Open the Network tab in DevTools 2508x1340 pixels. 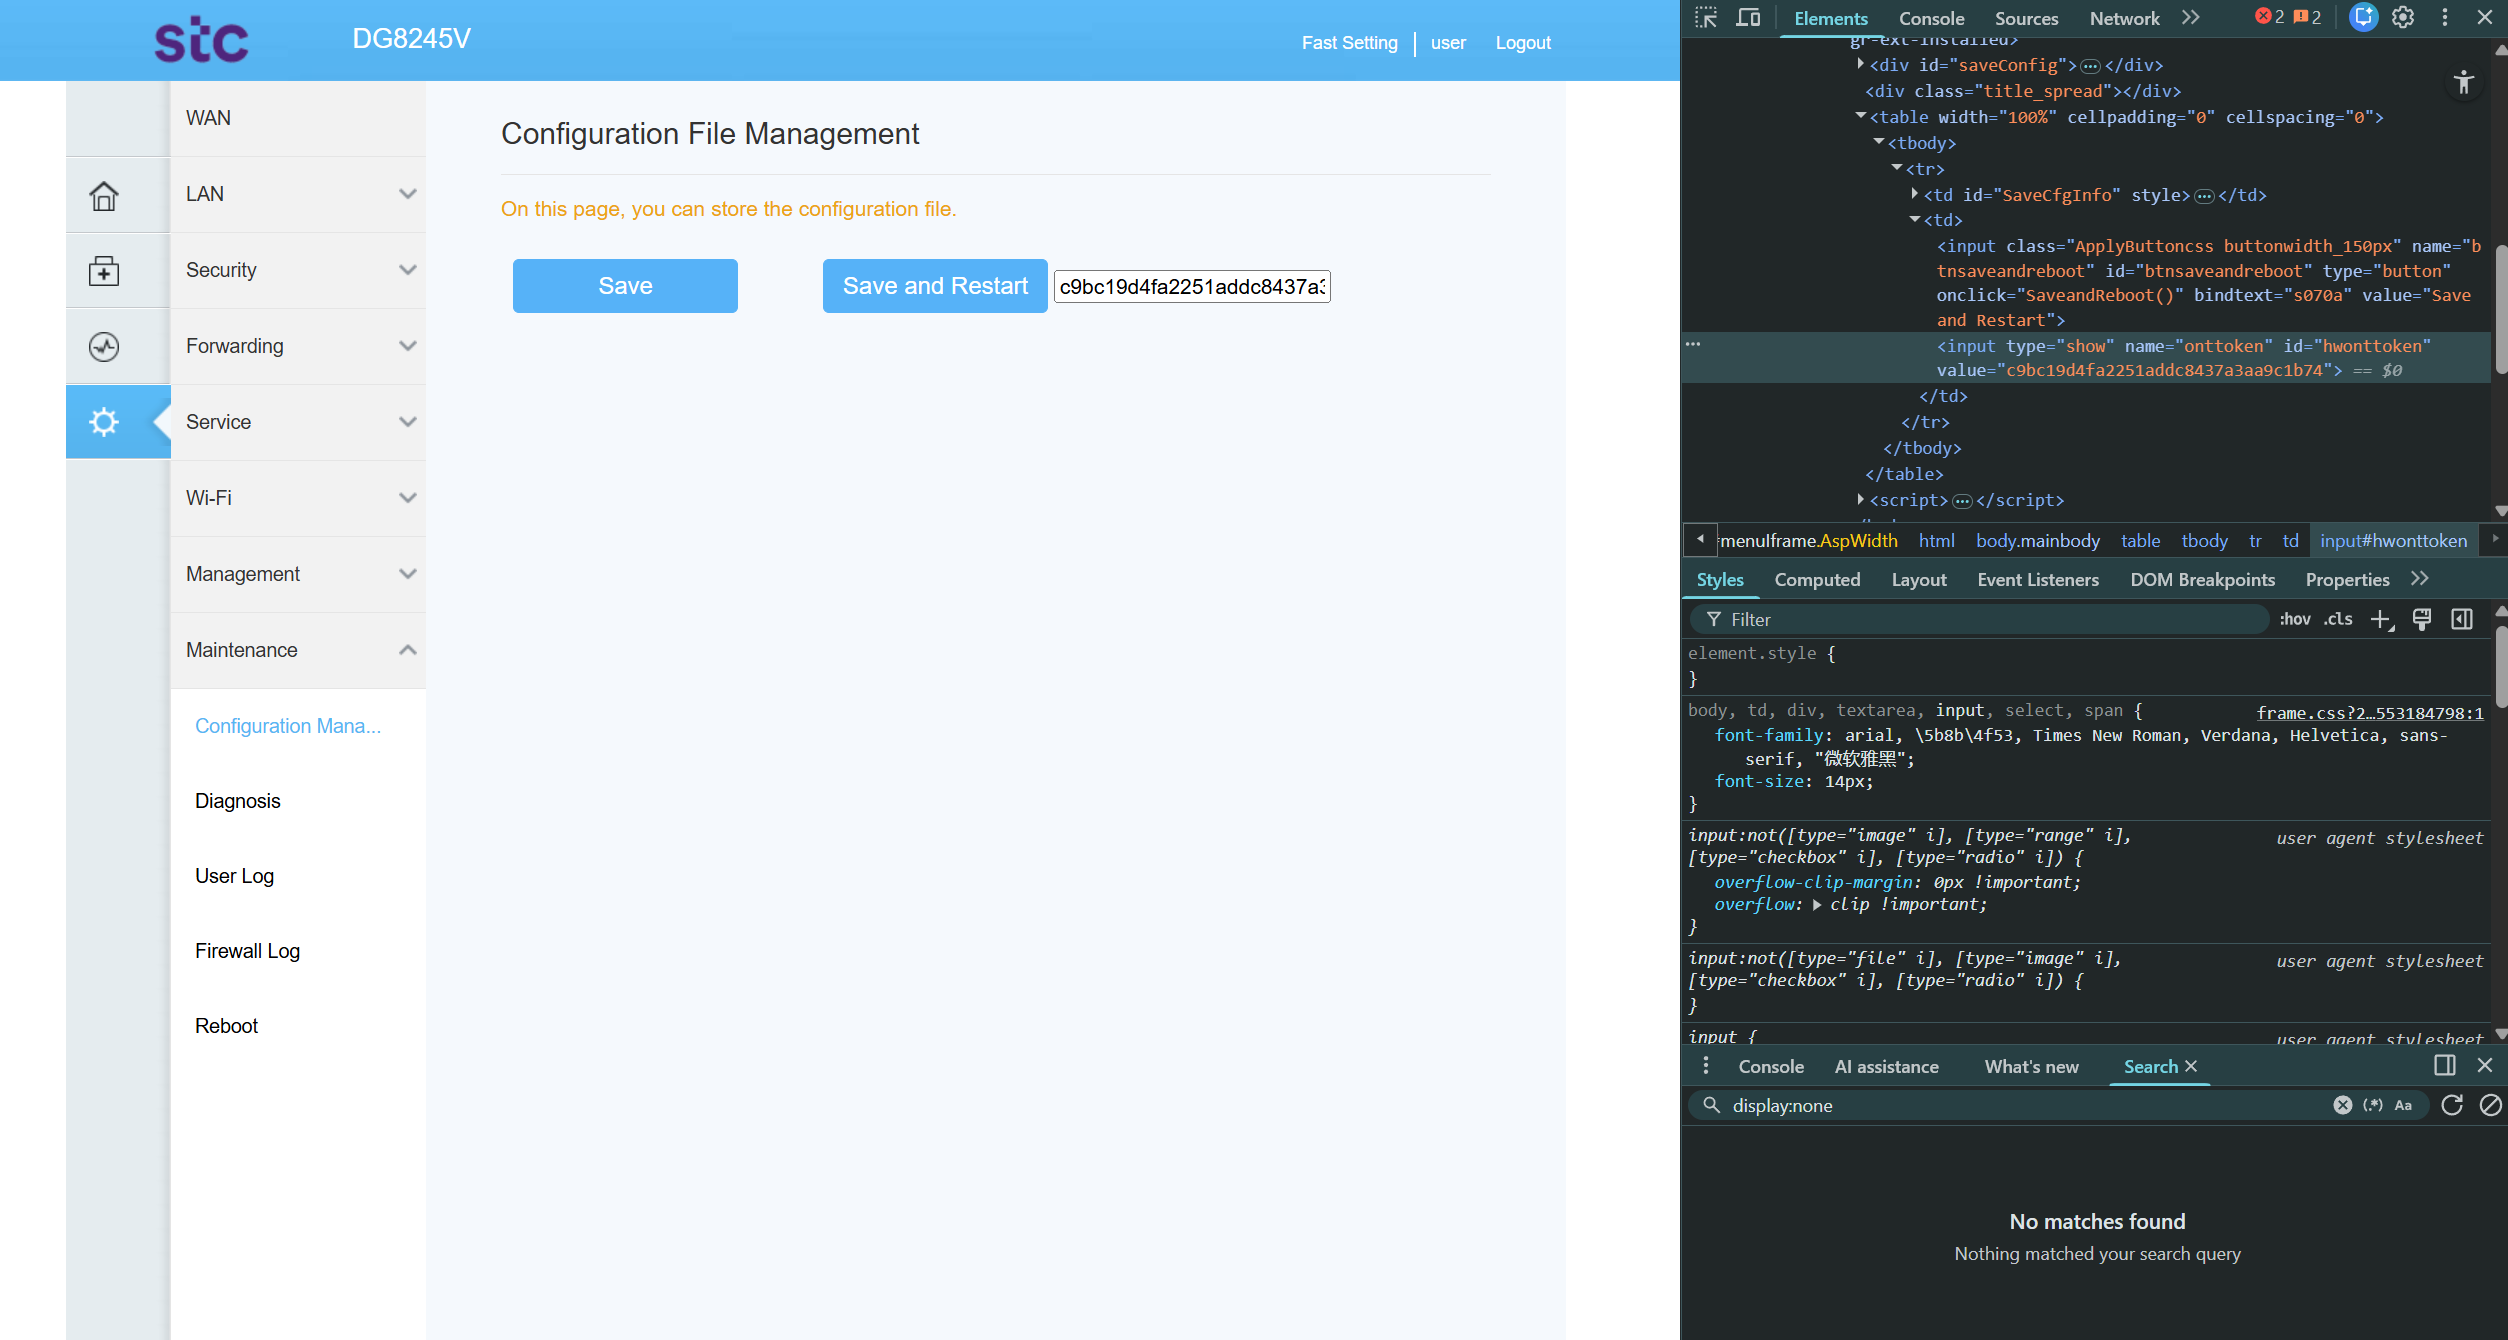[2124, 18]
